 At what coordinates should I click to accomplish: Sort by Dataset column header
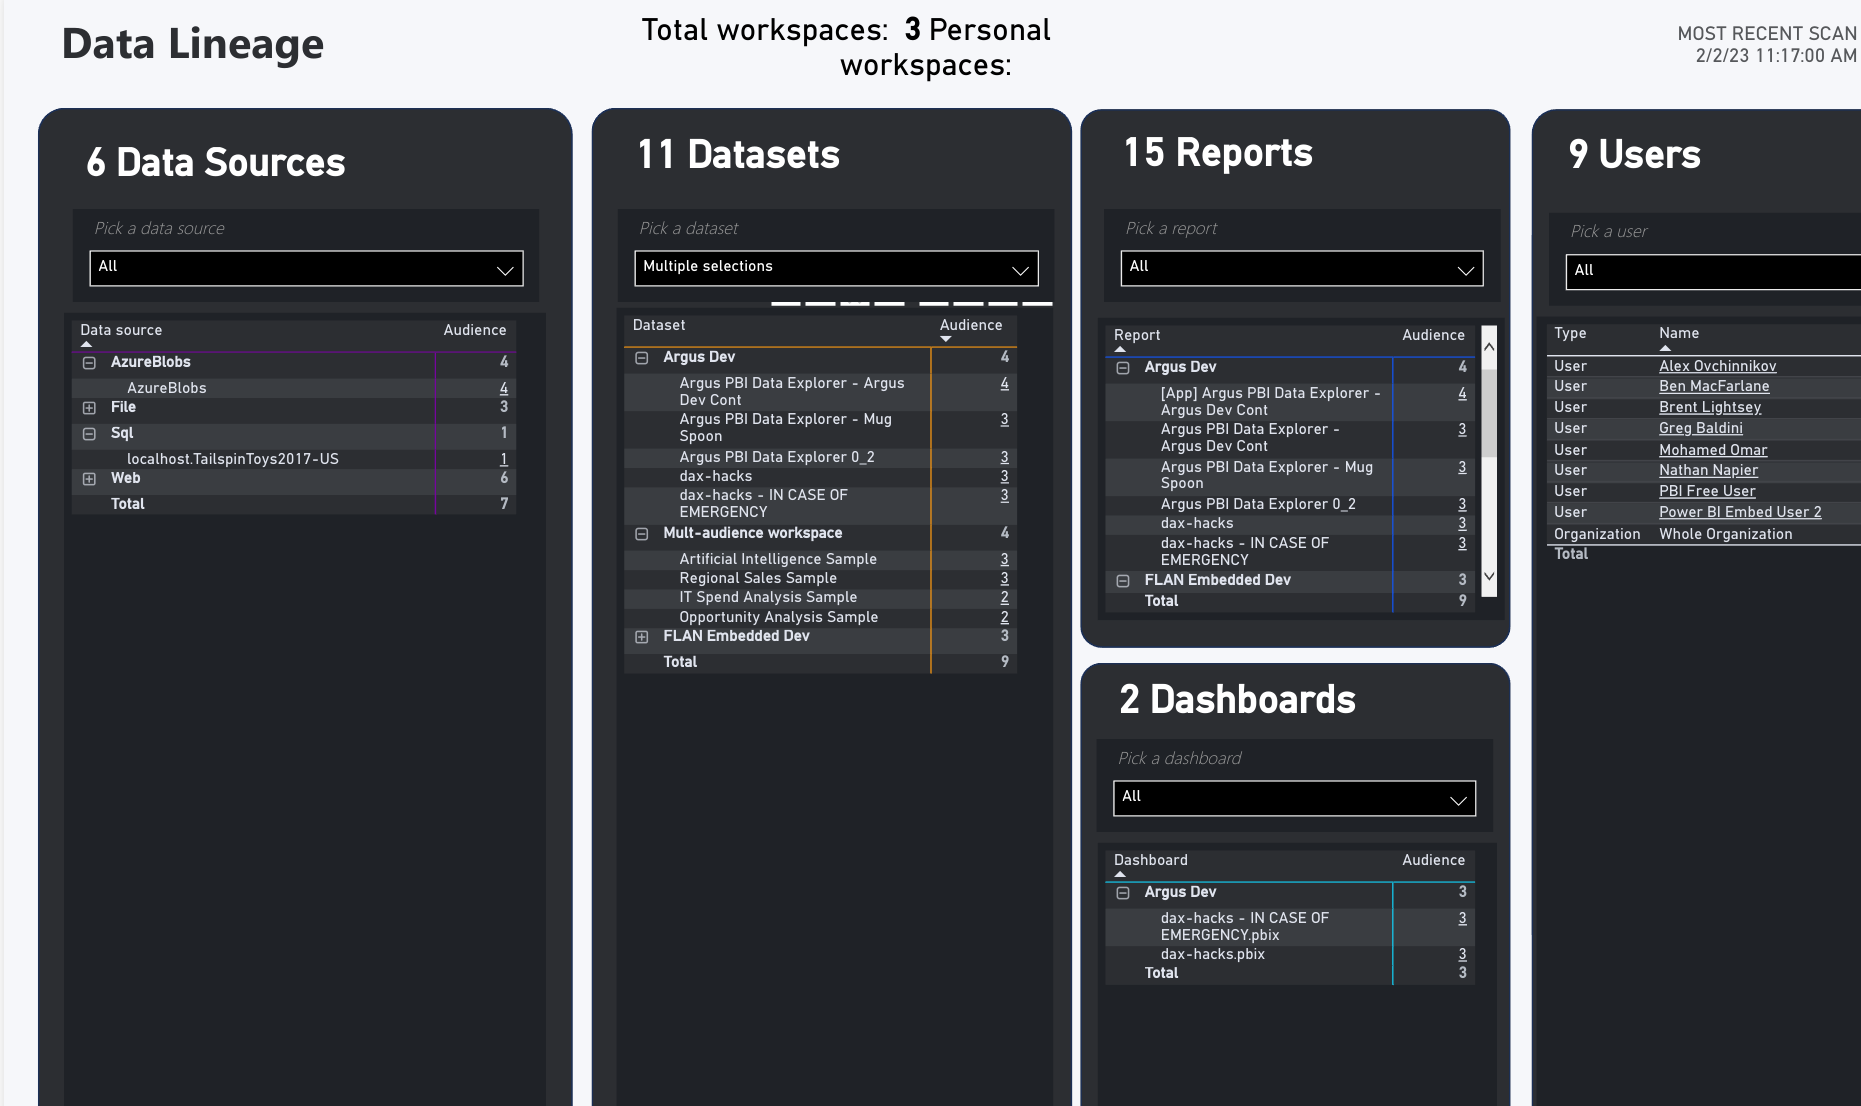coord(659,325)
